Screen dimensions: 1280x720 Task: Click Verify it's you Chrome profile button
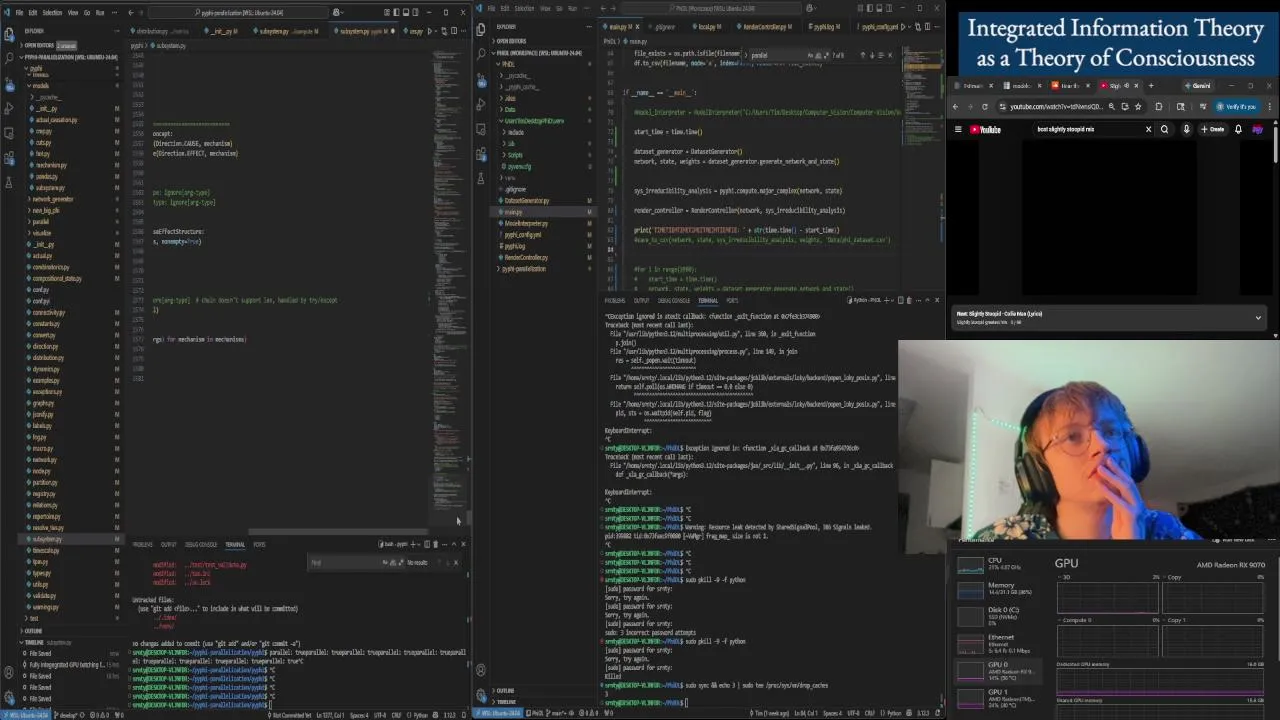[x=1238, y=107]
